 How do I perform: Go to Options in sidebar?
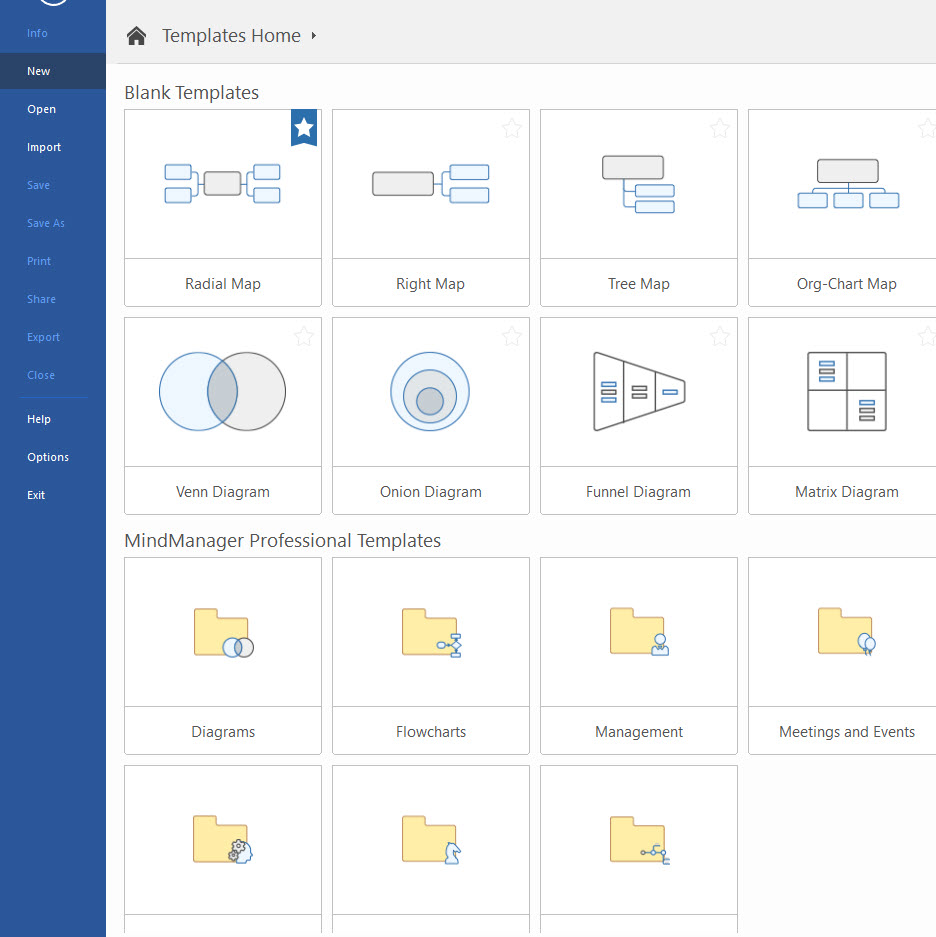(48, 457)
